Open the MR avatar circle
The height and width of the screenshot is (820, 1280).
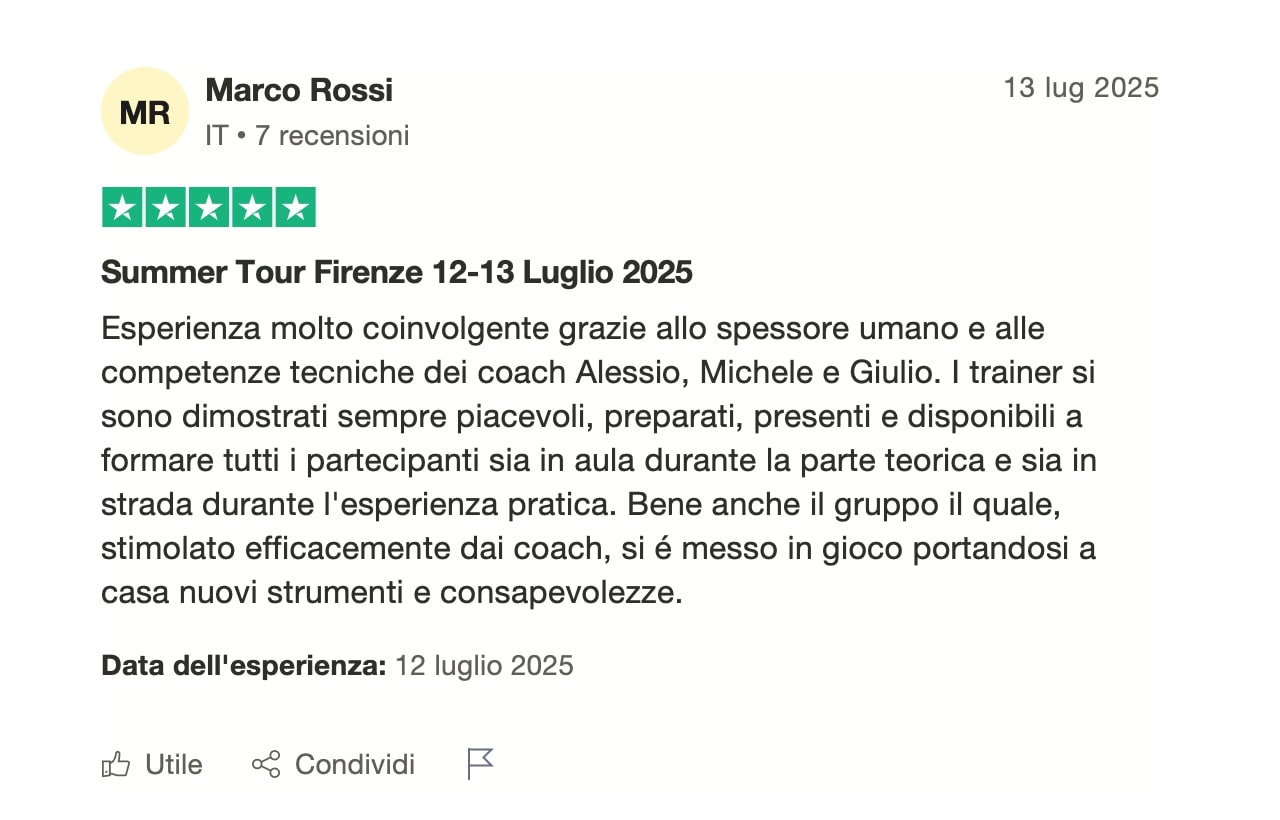tap(145, 112)
